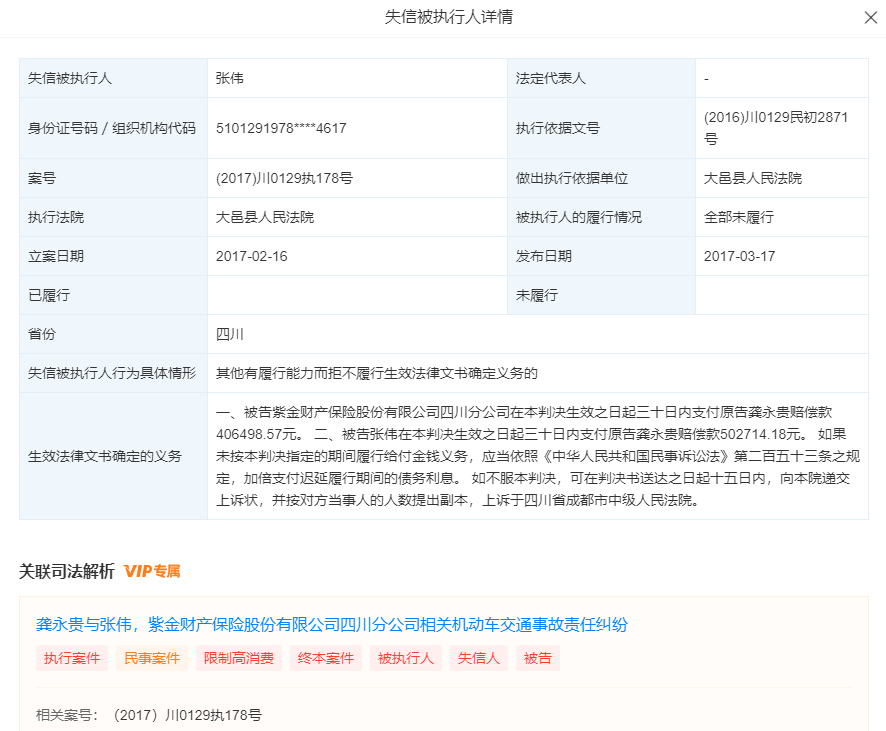Click 执行依据文号 value (2016)川0129民初2871号
The height and width of the screenshot is (731, 886).
(776, 128)
